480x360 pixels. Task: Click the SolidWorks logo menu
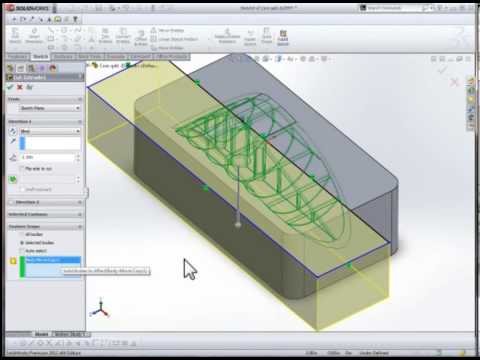point(28,8)
